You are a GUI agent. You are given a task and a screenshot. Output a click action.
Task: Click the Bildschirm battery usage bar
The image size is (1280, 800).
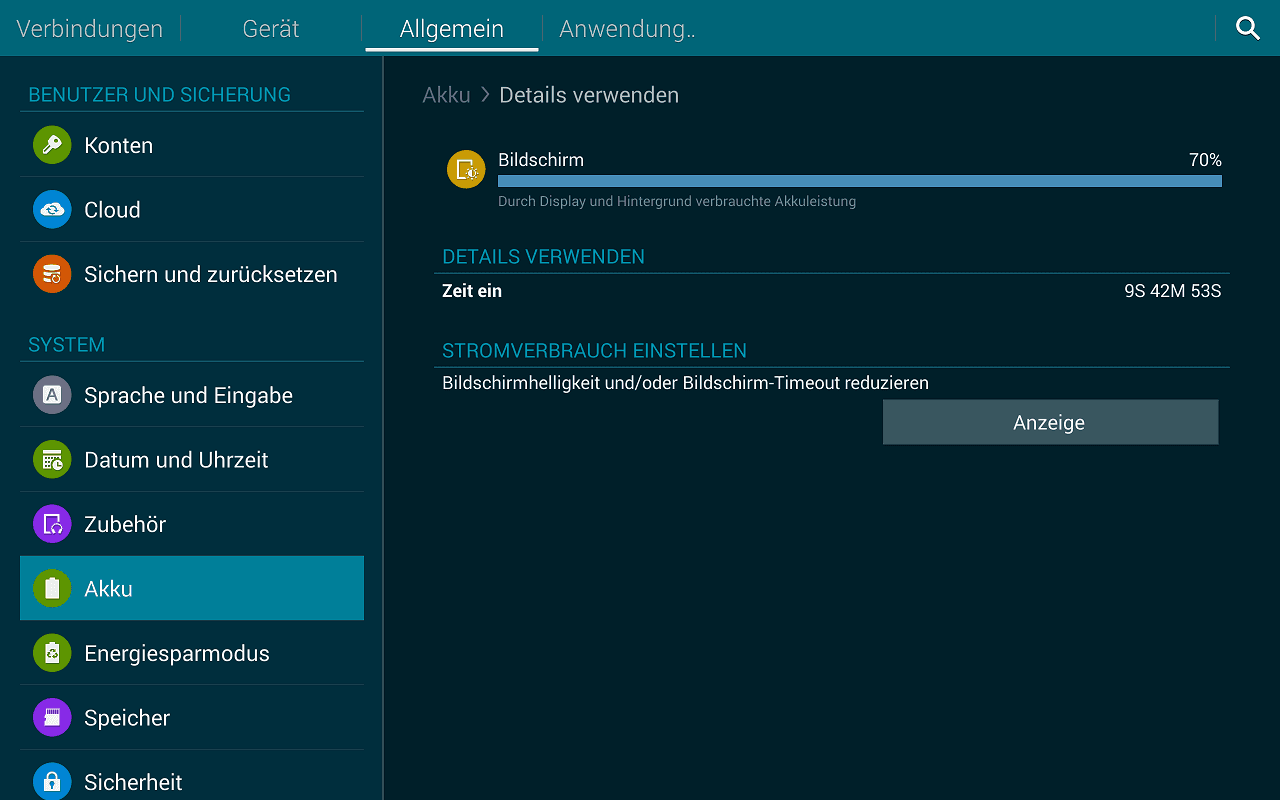(x=860, y=181)
